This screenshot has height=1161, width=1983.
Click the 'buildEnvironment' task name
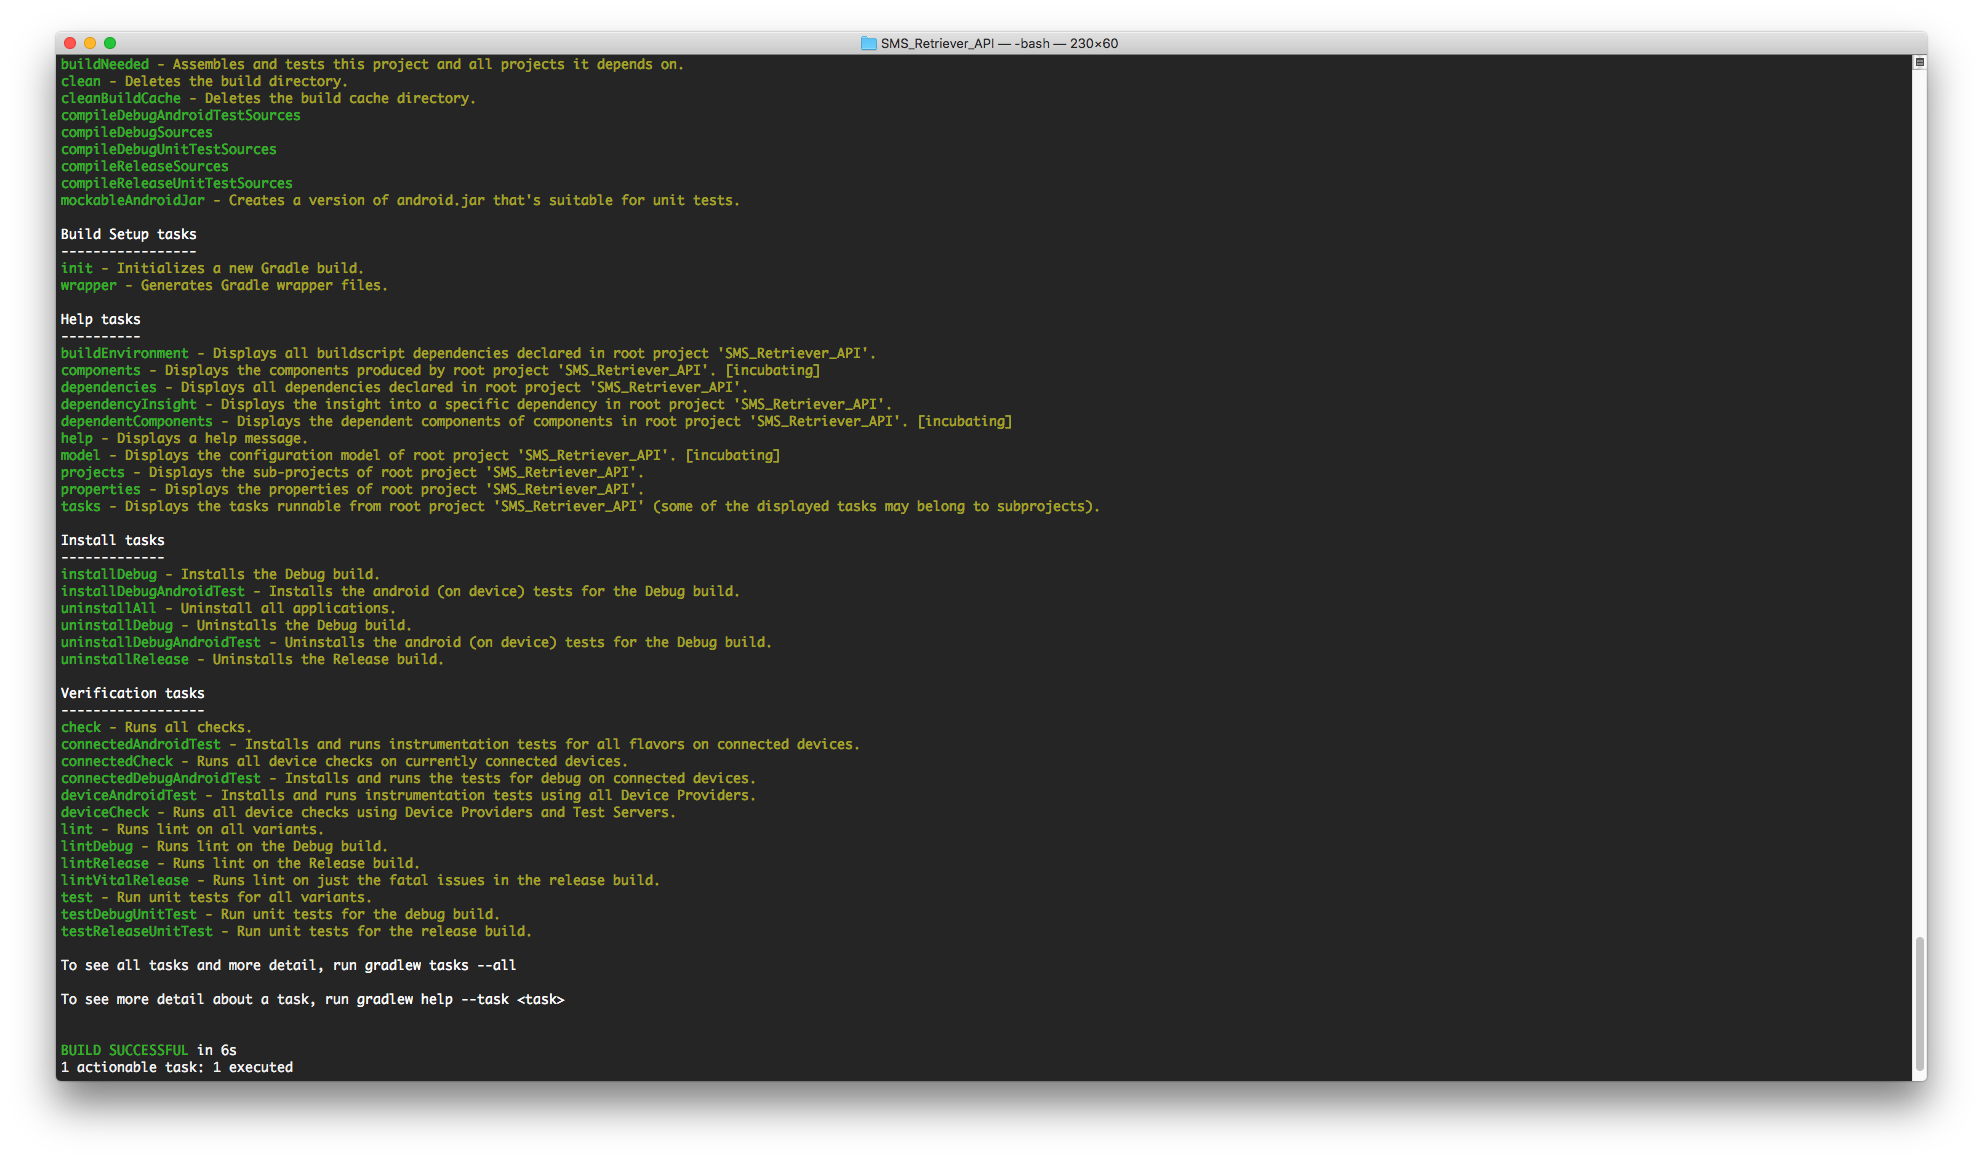[x=125, y=353]
